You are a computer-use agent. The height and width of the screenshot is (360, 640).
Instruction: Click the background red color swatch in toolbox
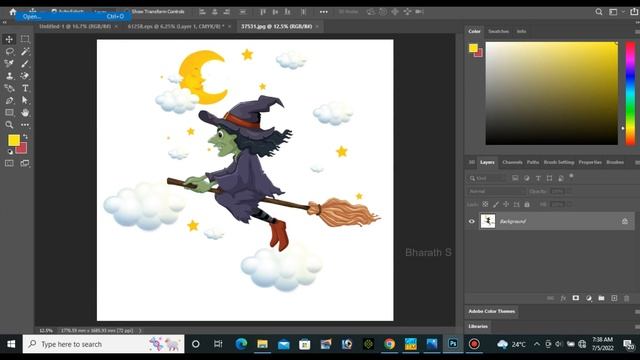(x=23, y=149)
